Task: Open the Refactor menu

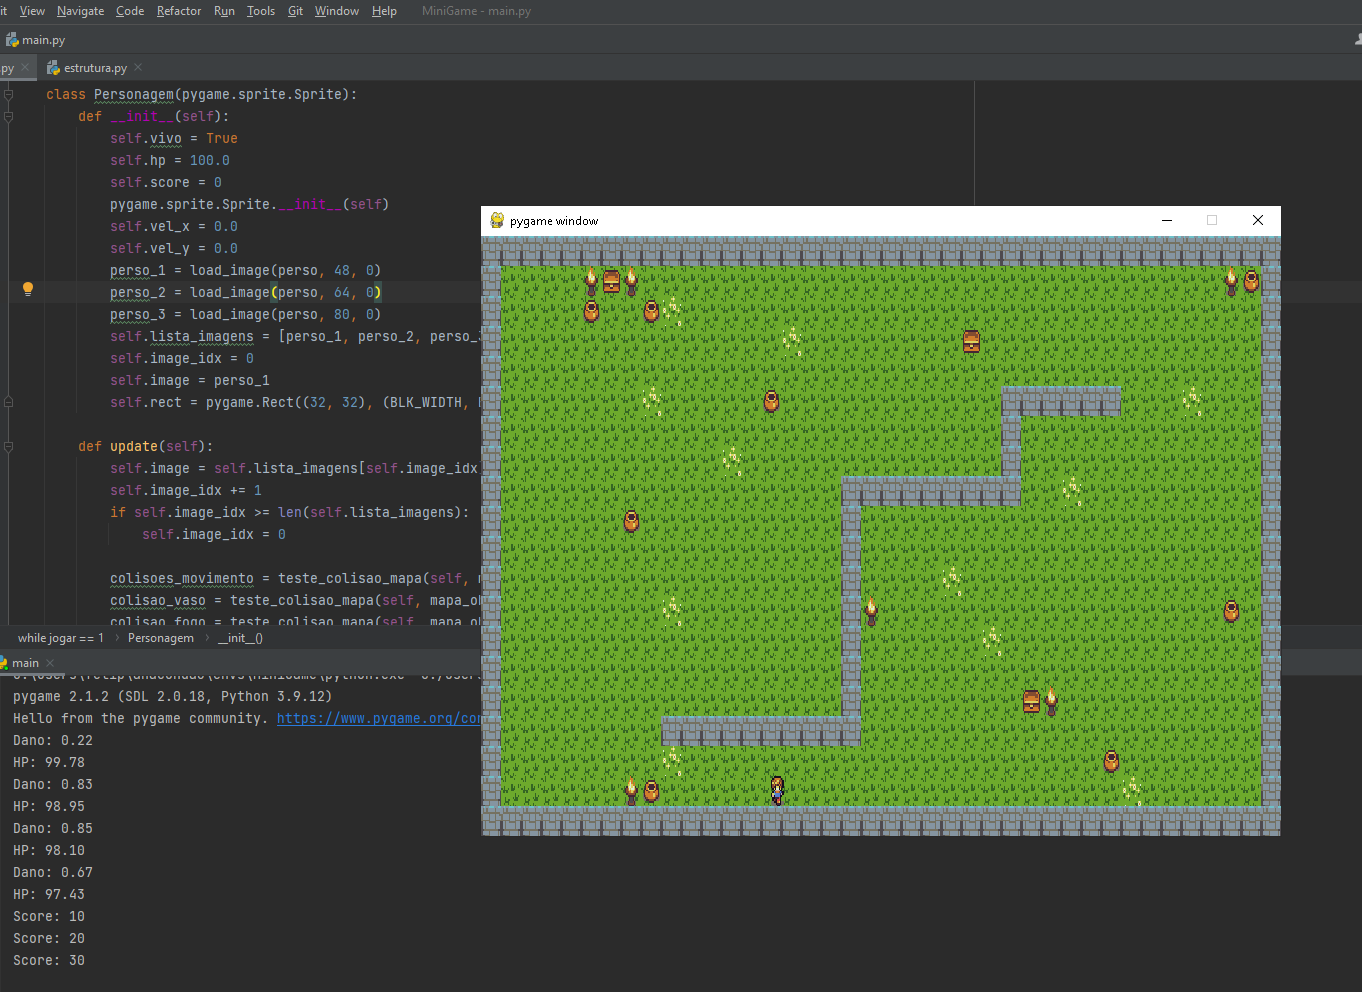Action: [x=179, y=11]
